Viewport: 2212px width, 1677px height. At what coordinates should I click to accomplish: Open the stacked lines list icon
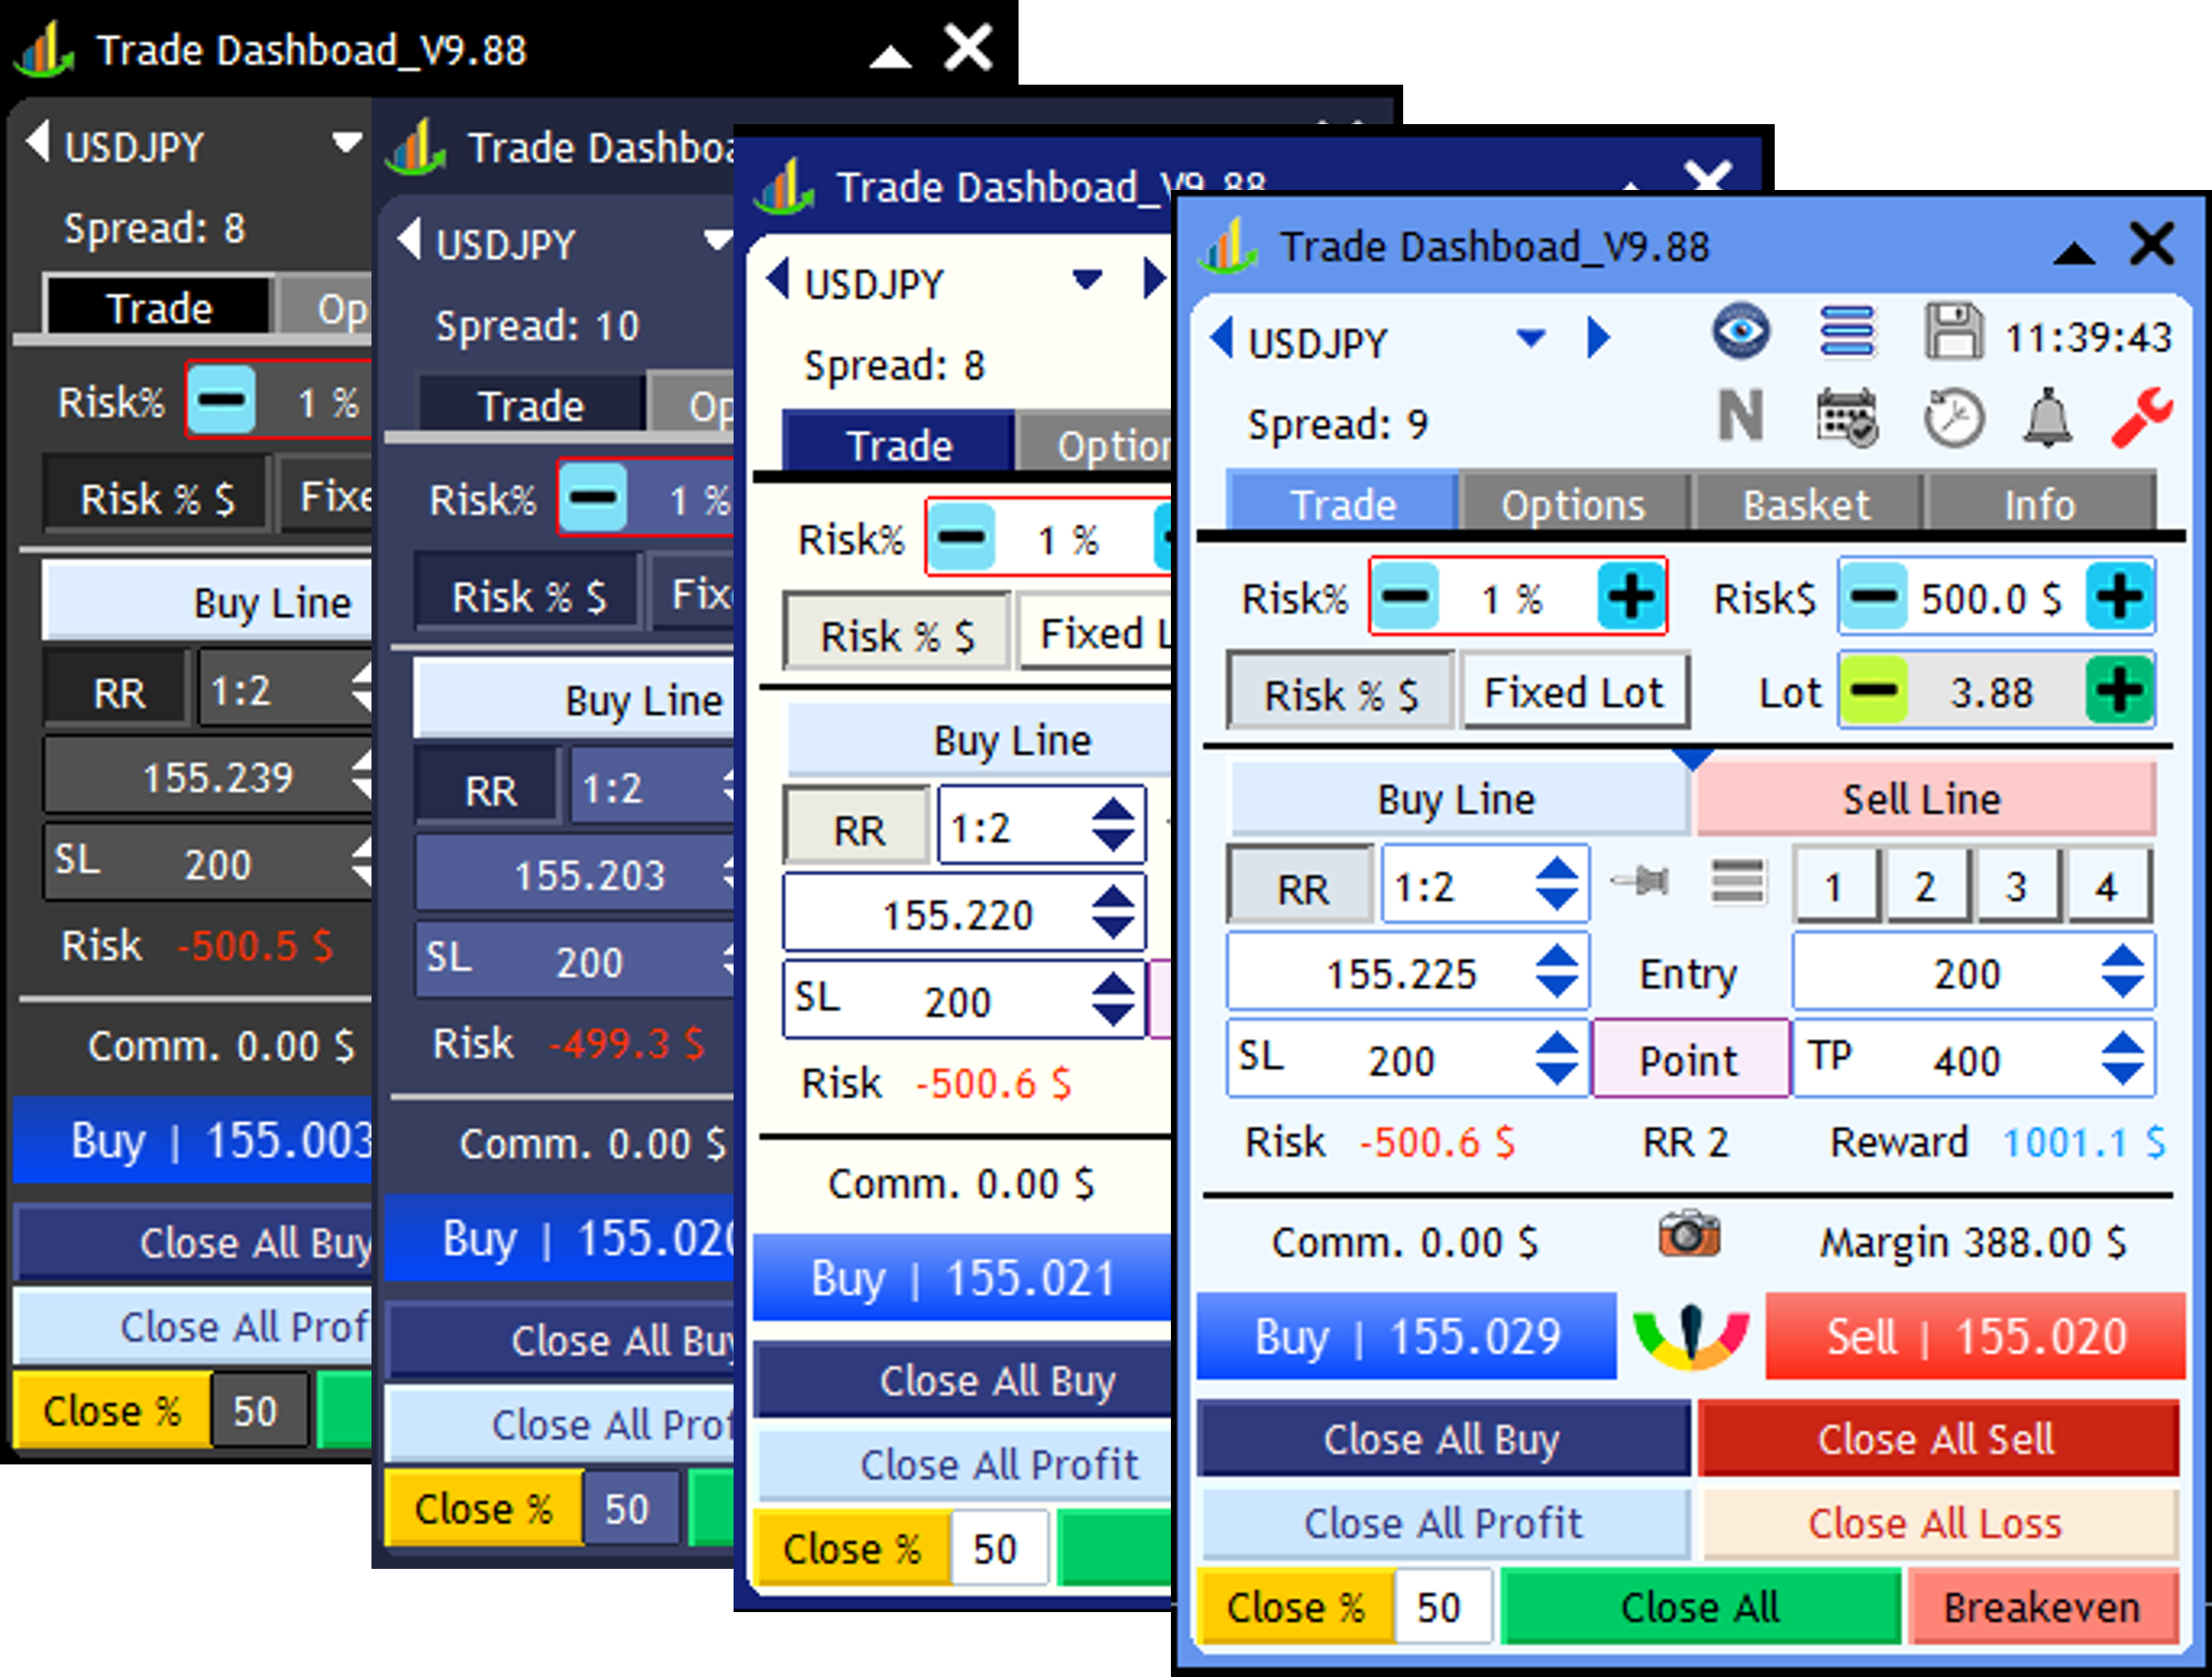(x=1846, y=332)
